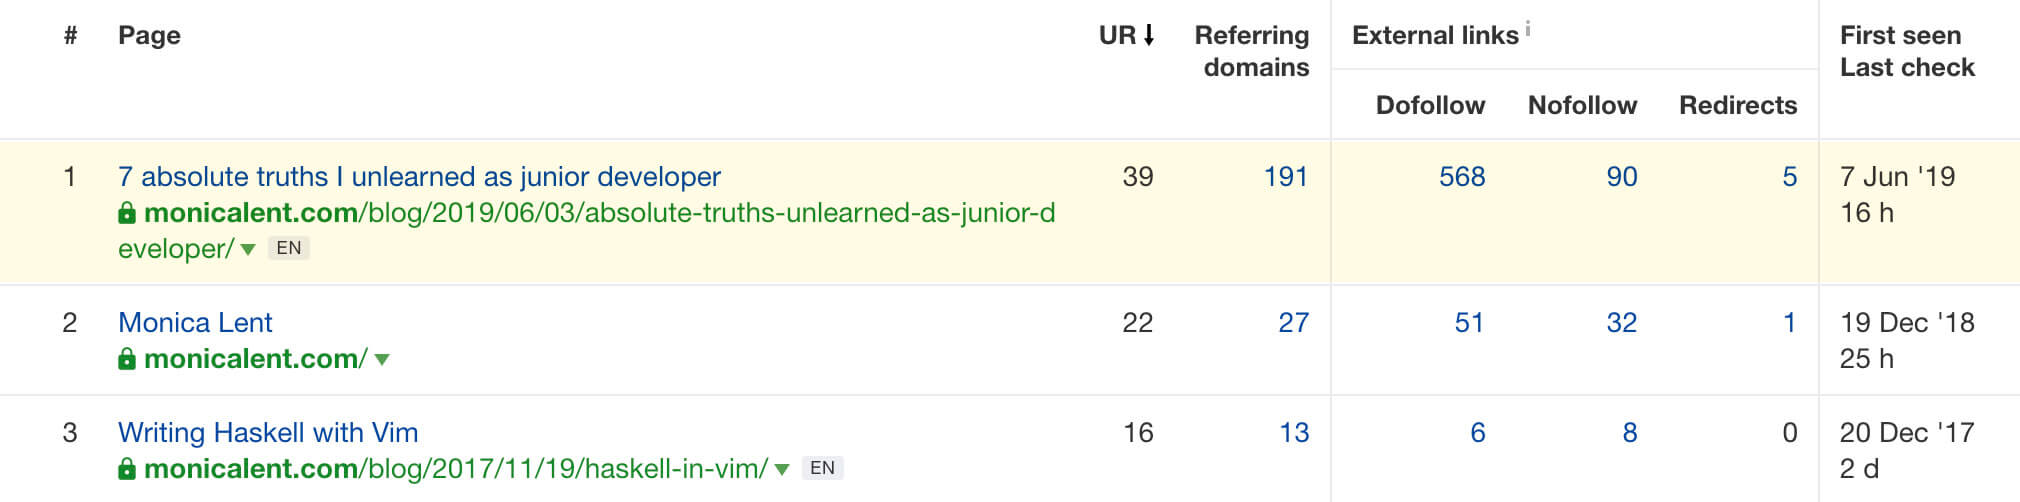
Task: Click 191 referring domains value
Action: tap(1286, 177)
